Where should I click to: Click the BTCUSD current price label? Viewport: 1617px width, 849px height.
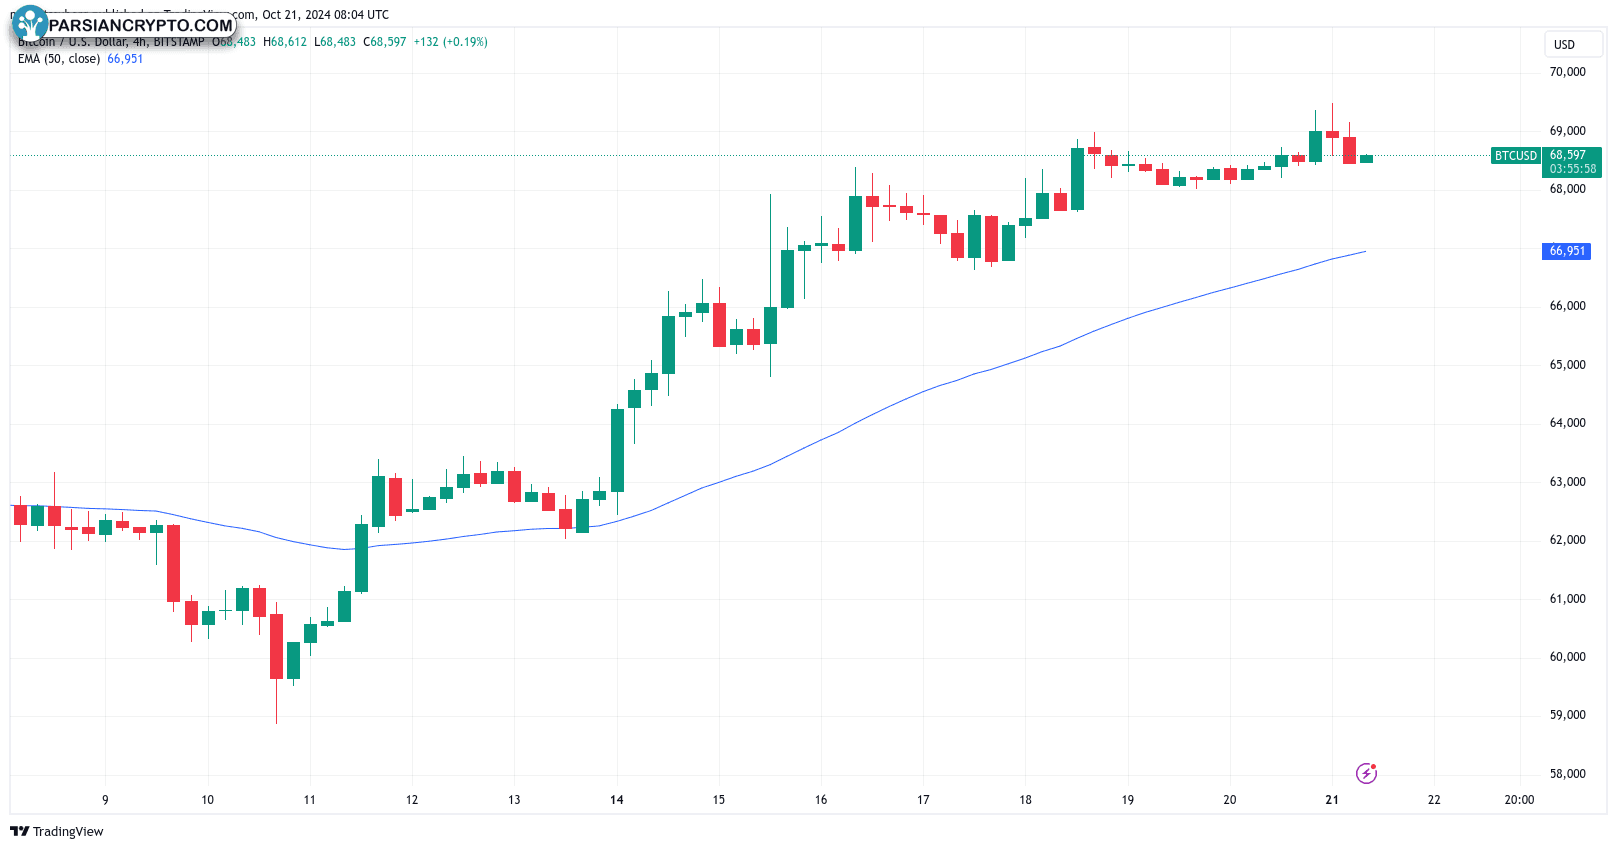pos(1516,155)
